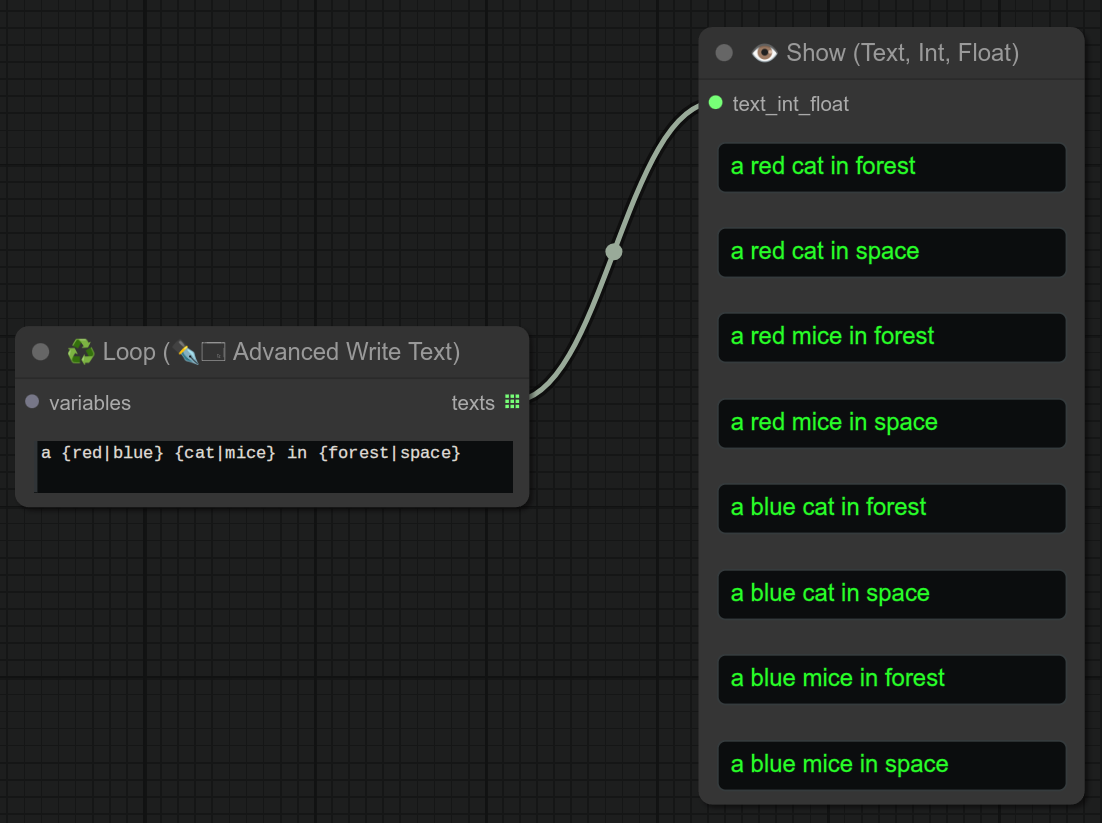Collapse the Show node using its title circle
This screenshot has width=1102, height=823.
(x=723, y=53)
